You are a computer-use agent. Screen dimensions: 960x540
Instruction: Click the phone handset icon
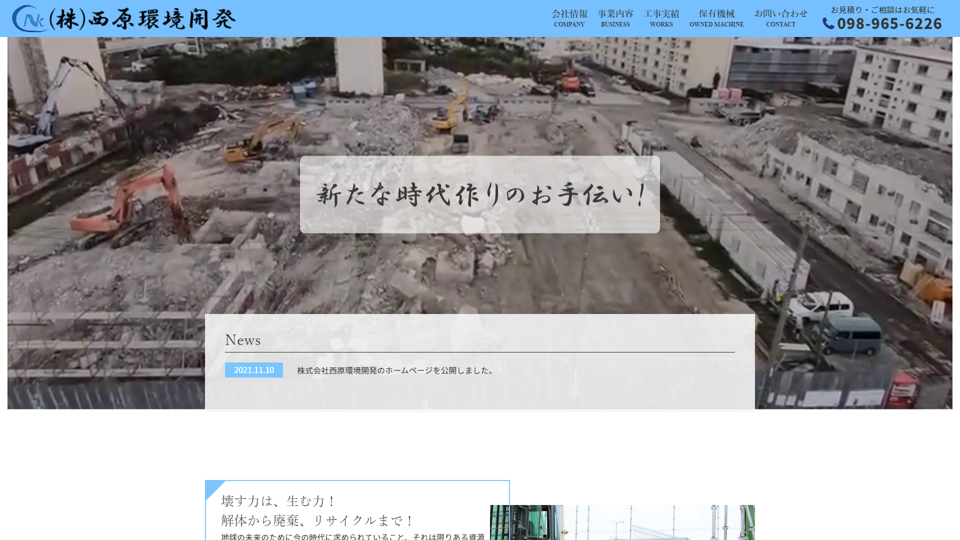(828, 23)
